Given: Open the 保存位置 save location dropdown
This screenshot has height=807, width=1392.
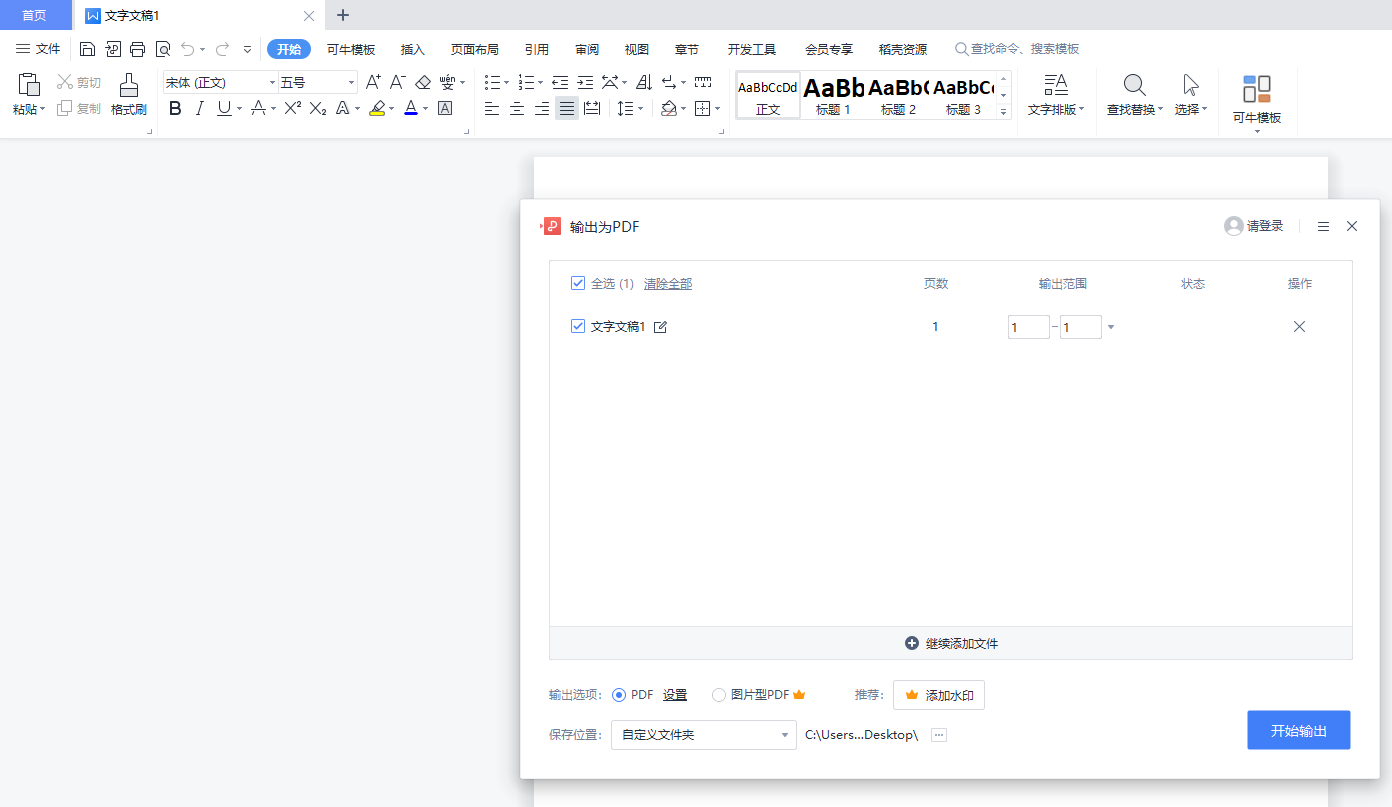Looking at the screenshot, I should click(703, 734).
